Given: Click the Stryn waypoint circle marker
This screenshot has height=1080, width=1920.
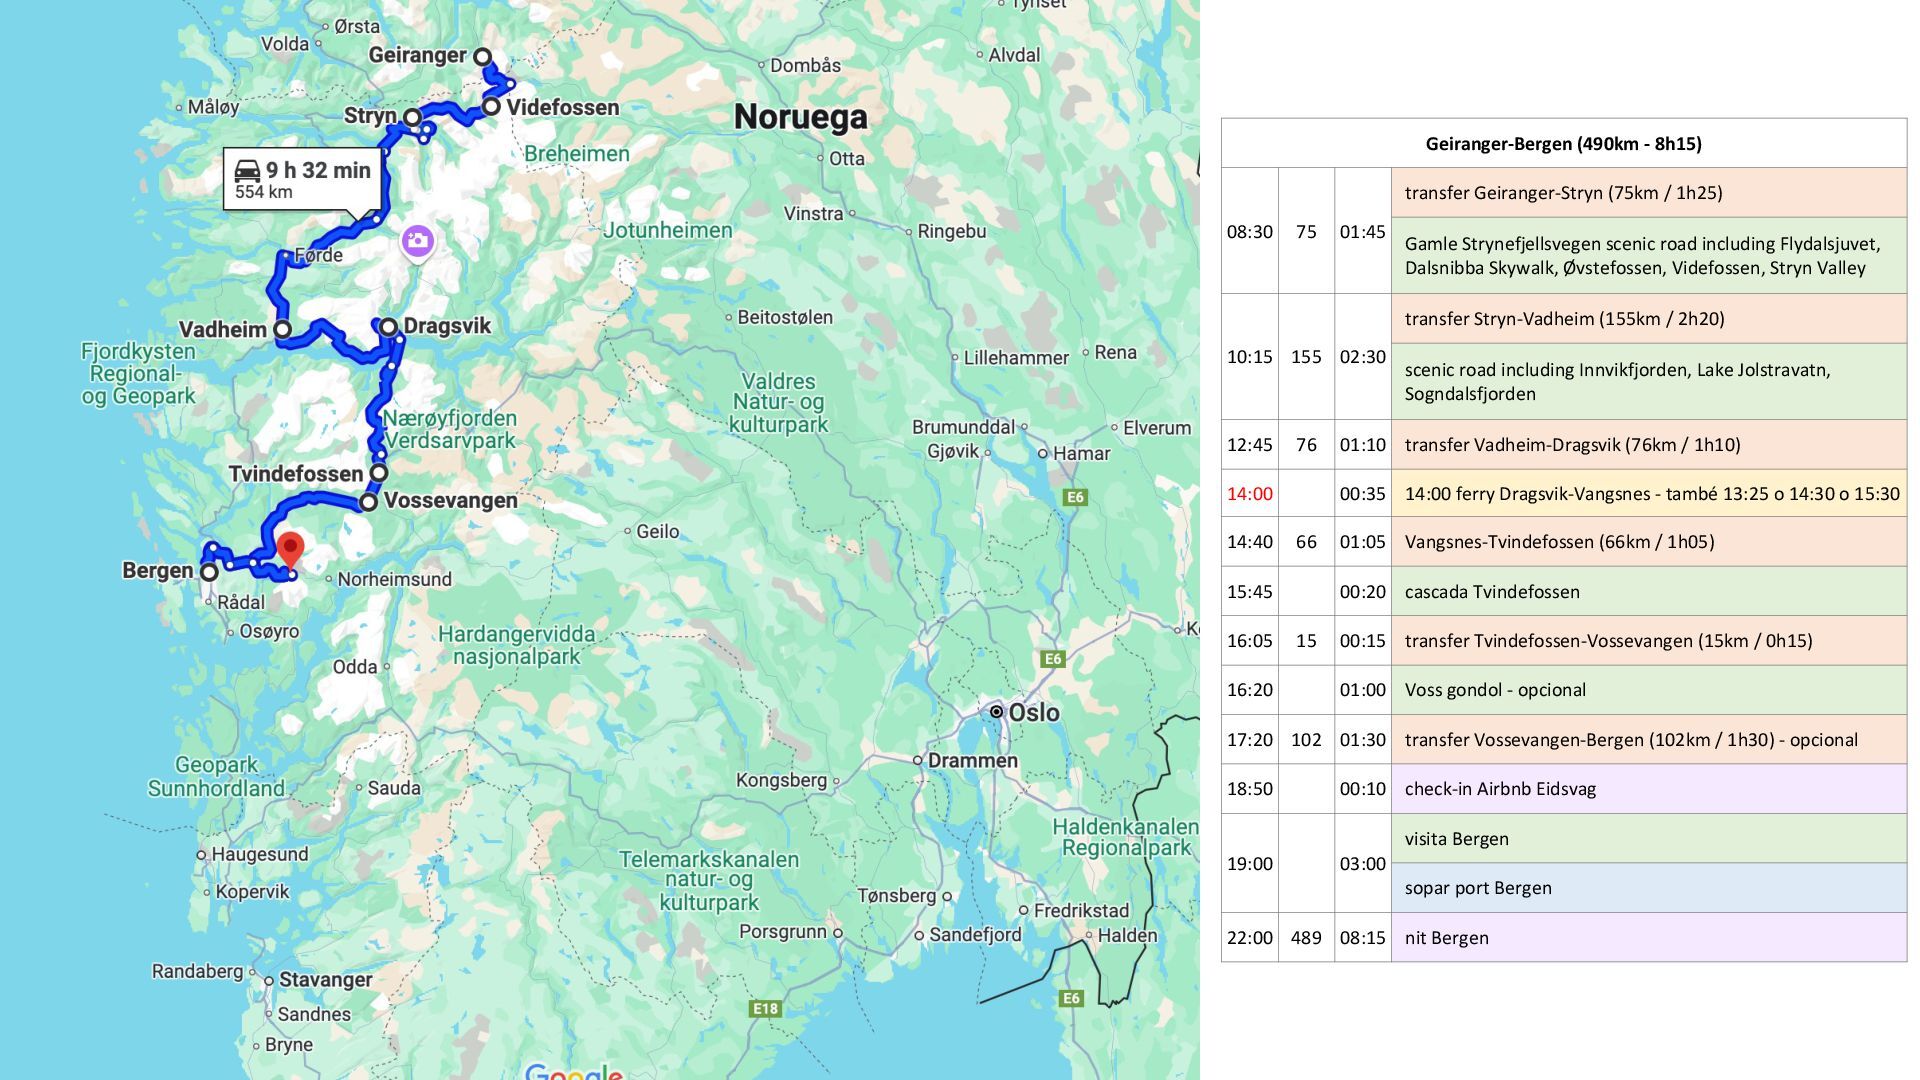Looking at the screenshot, I should click(x=412, y=117).
